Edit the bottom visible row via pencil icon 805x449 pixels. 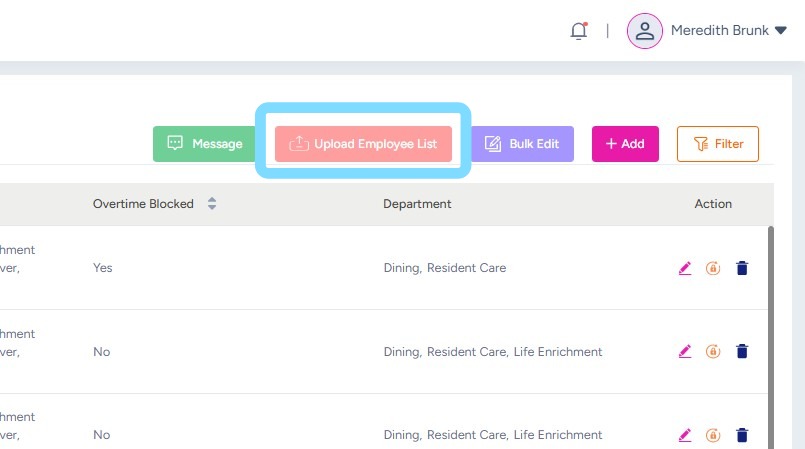tap(685, 435)
